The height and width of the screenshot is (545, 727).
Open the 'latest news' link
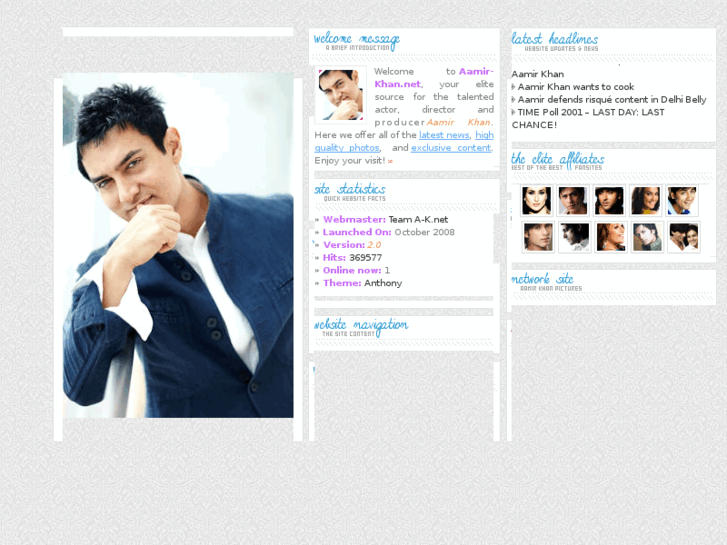pos(444,135)
